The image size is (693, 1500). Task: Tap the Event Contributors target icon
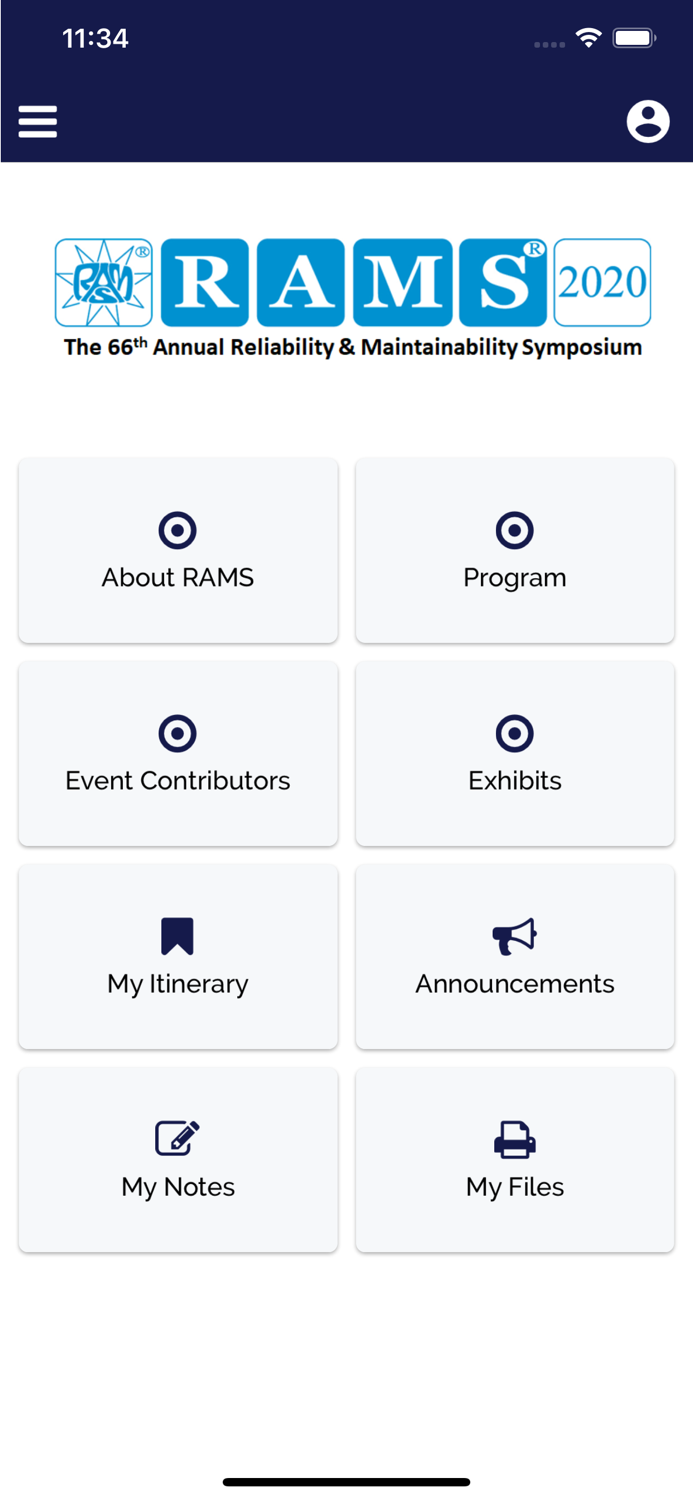178,733
